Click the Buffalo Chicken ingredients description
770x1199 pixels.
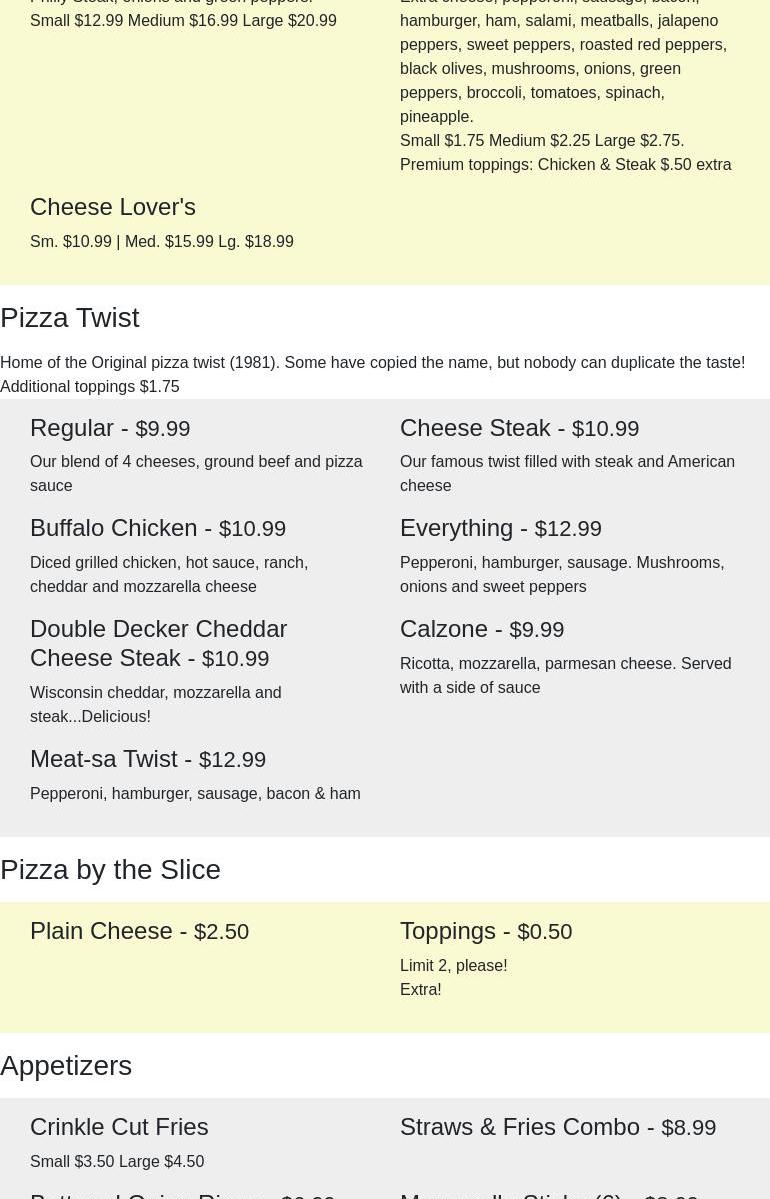(x=169, y=574)
